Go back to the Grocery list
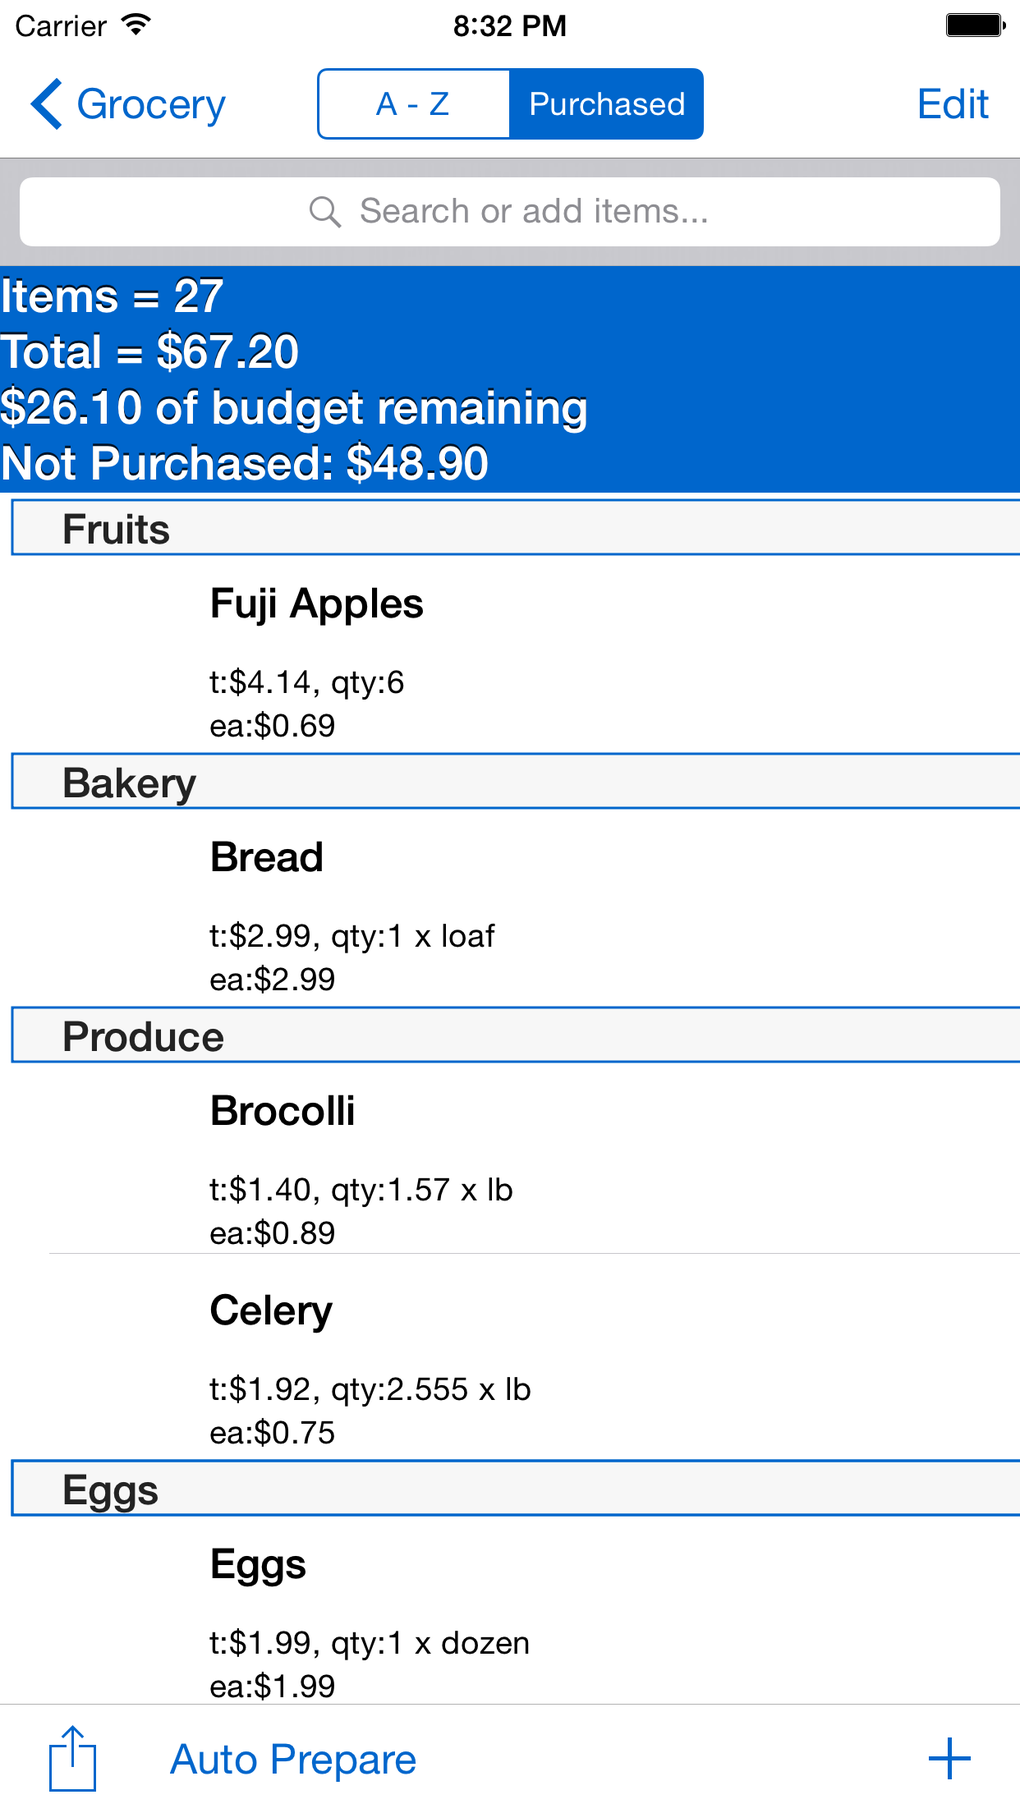1020x1813 pixels. (128, 103)
